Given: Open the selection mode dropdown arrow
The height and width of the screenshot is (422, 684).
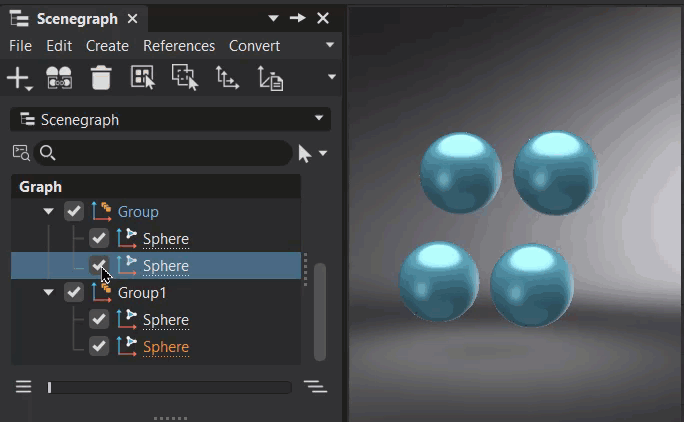Looking at the screenshot, I should [x=323, y=153].
